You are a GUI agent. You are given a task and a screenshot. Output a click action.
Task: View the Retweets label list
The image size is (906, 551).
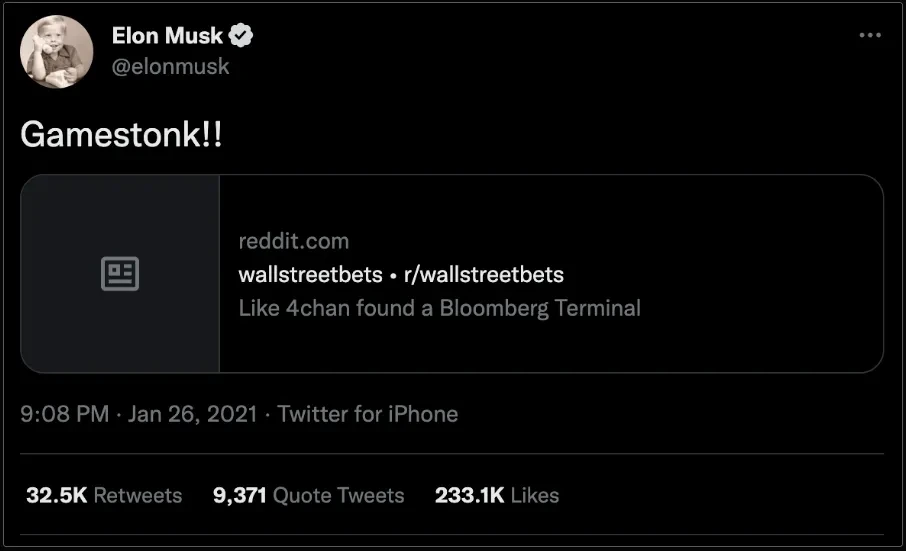click(138, 495)
